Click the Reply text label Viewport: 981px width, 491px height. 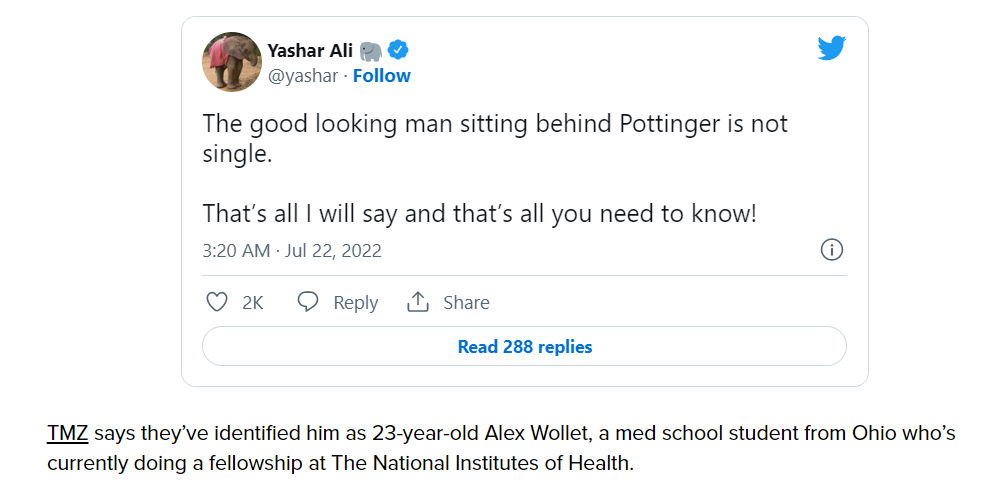(355, 303)
